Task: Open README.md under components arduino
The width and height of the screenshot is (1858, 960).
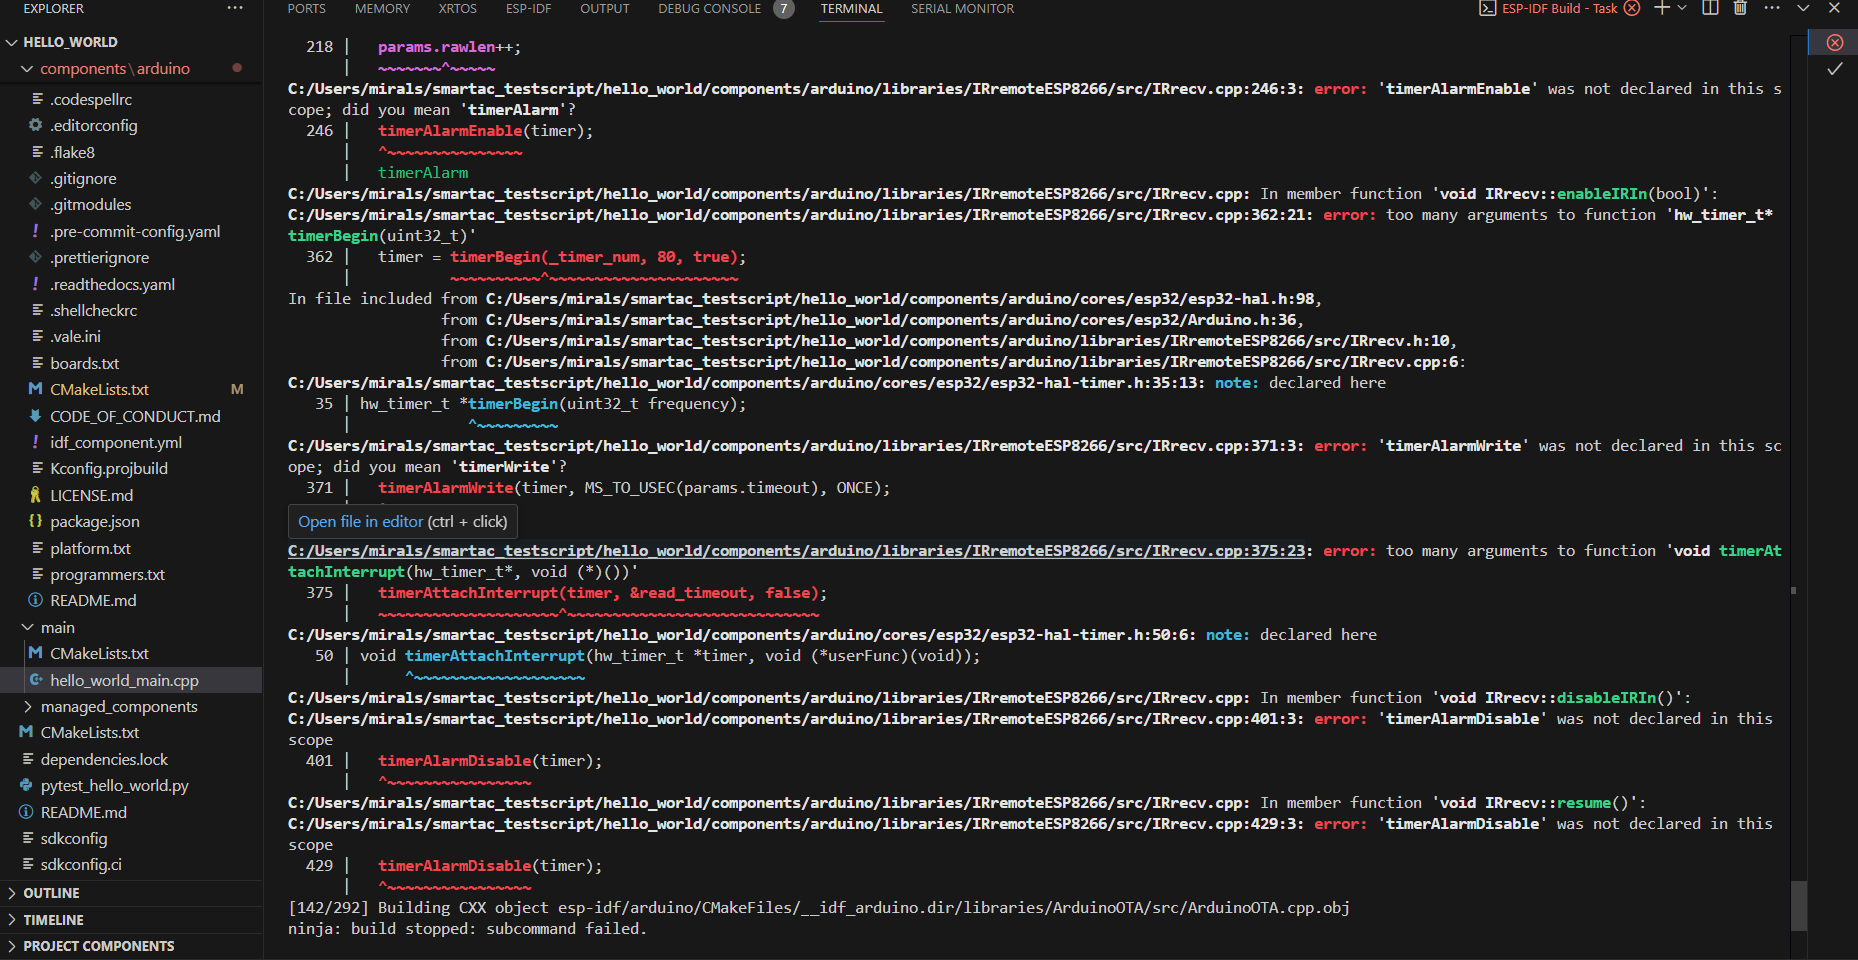Action: point(94,601)
